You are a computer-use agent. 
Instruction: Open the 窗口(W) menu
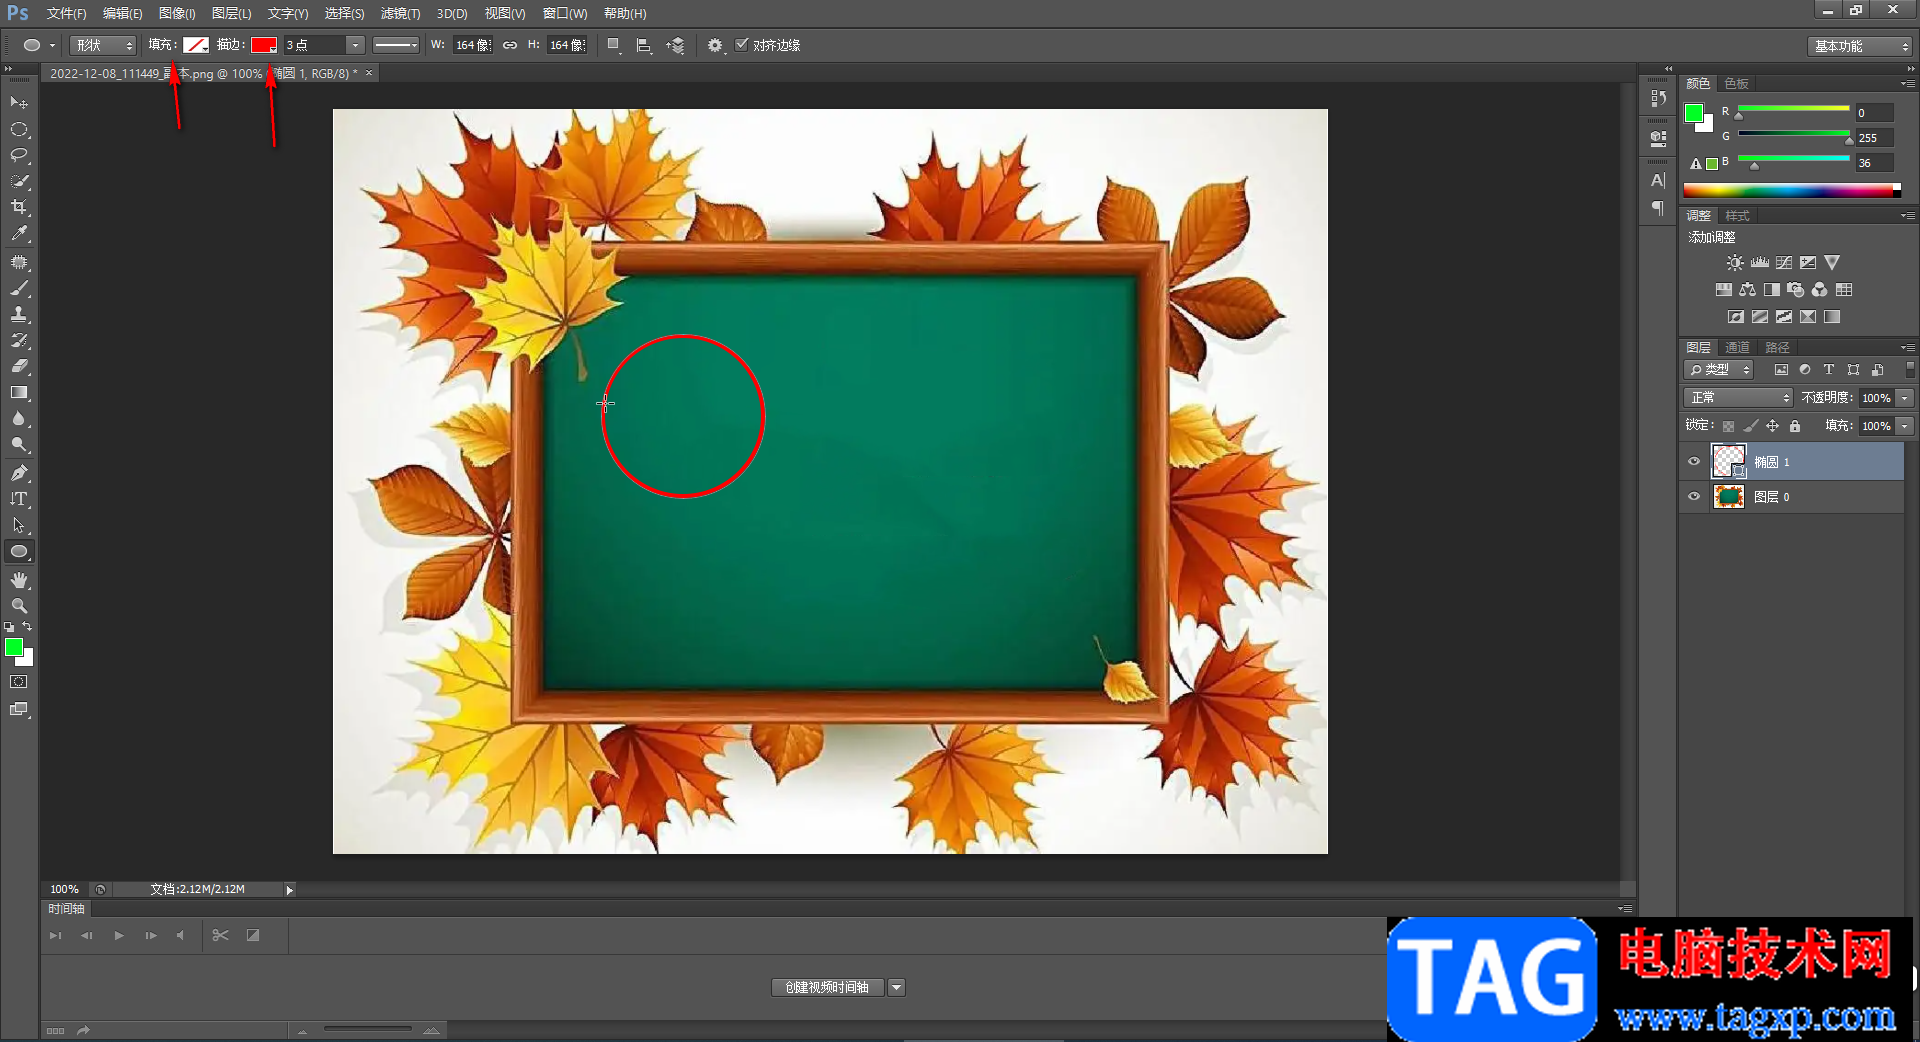click(x=565, y=13)
